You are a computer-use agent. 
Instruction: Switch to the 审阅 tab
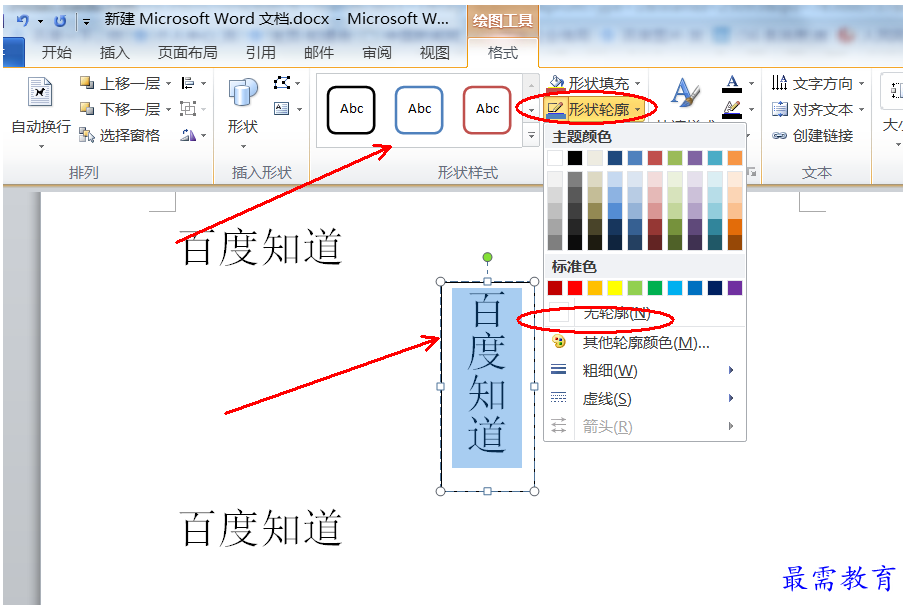(376, 53)
